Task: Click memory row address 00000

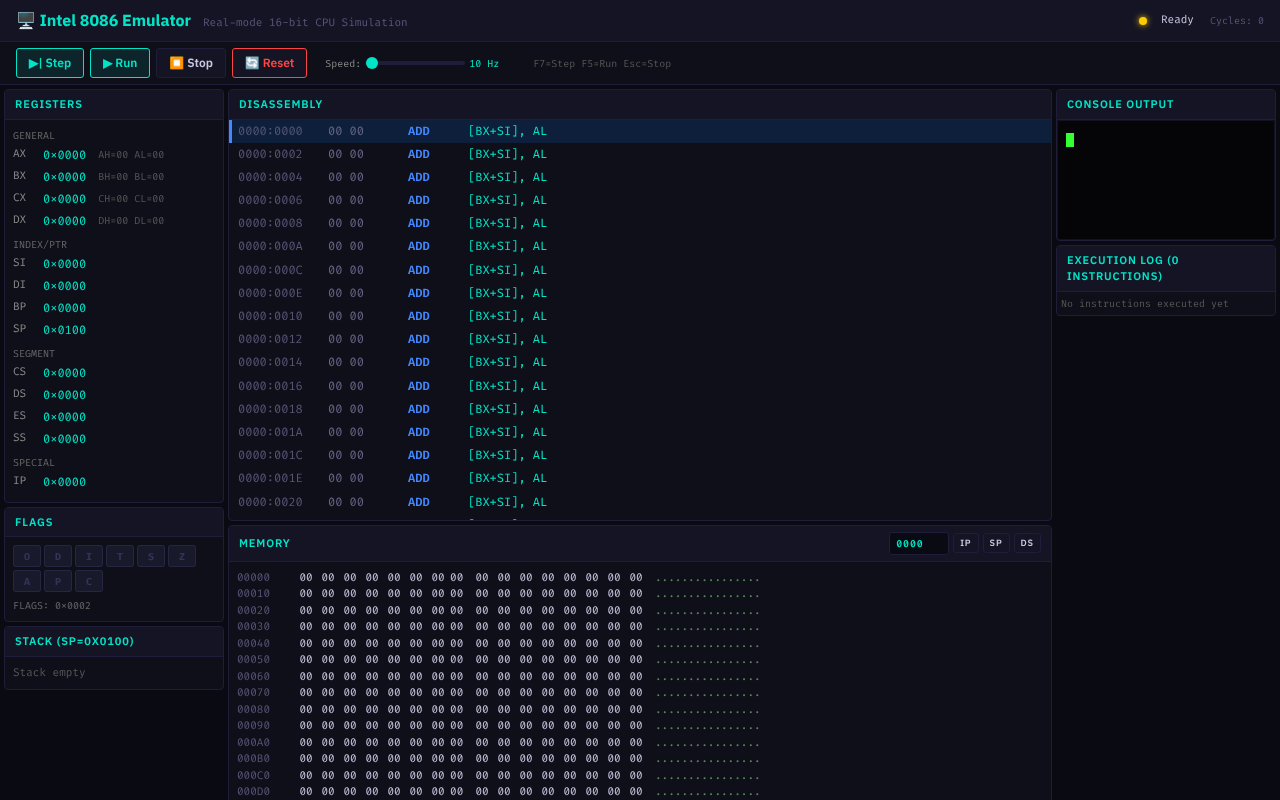Action: (253, 578)
